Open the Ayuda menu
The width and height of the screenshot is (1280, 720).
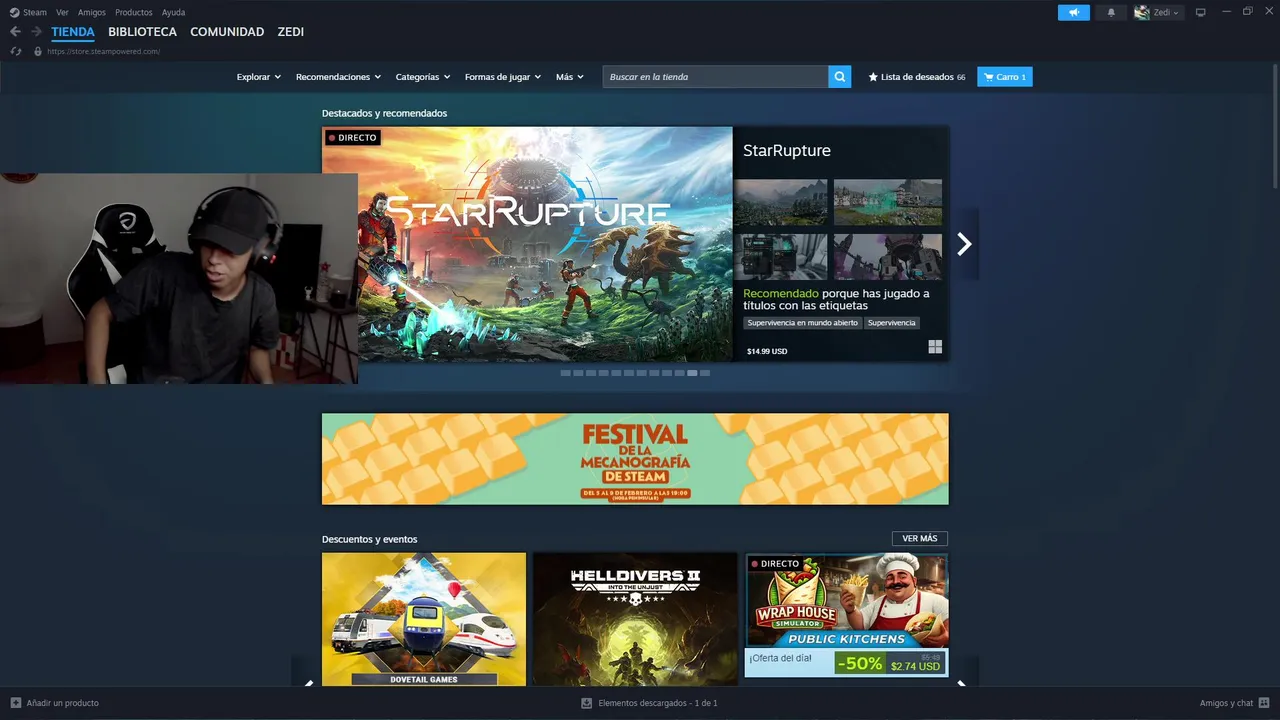[x=173, y=12]
